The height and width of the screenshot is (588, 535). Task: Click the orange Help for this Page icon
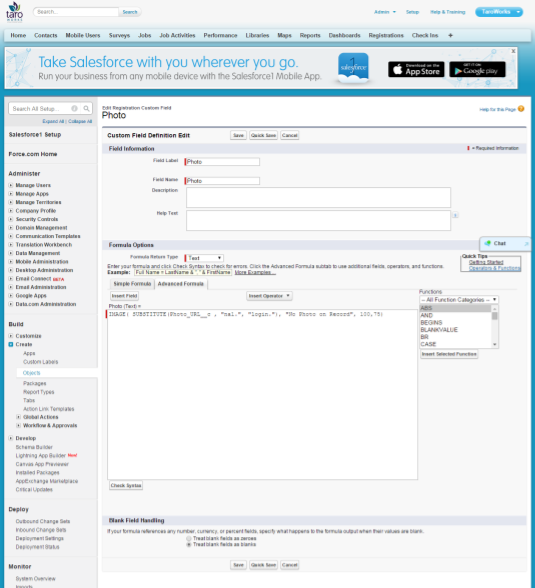coord(521,109)
